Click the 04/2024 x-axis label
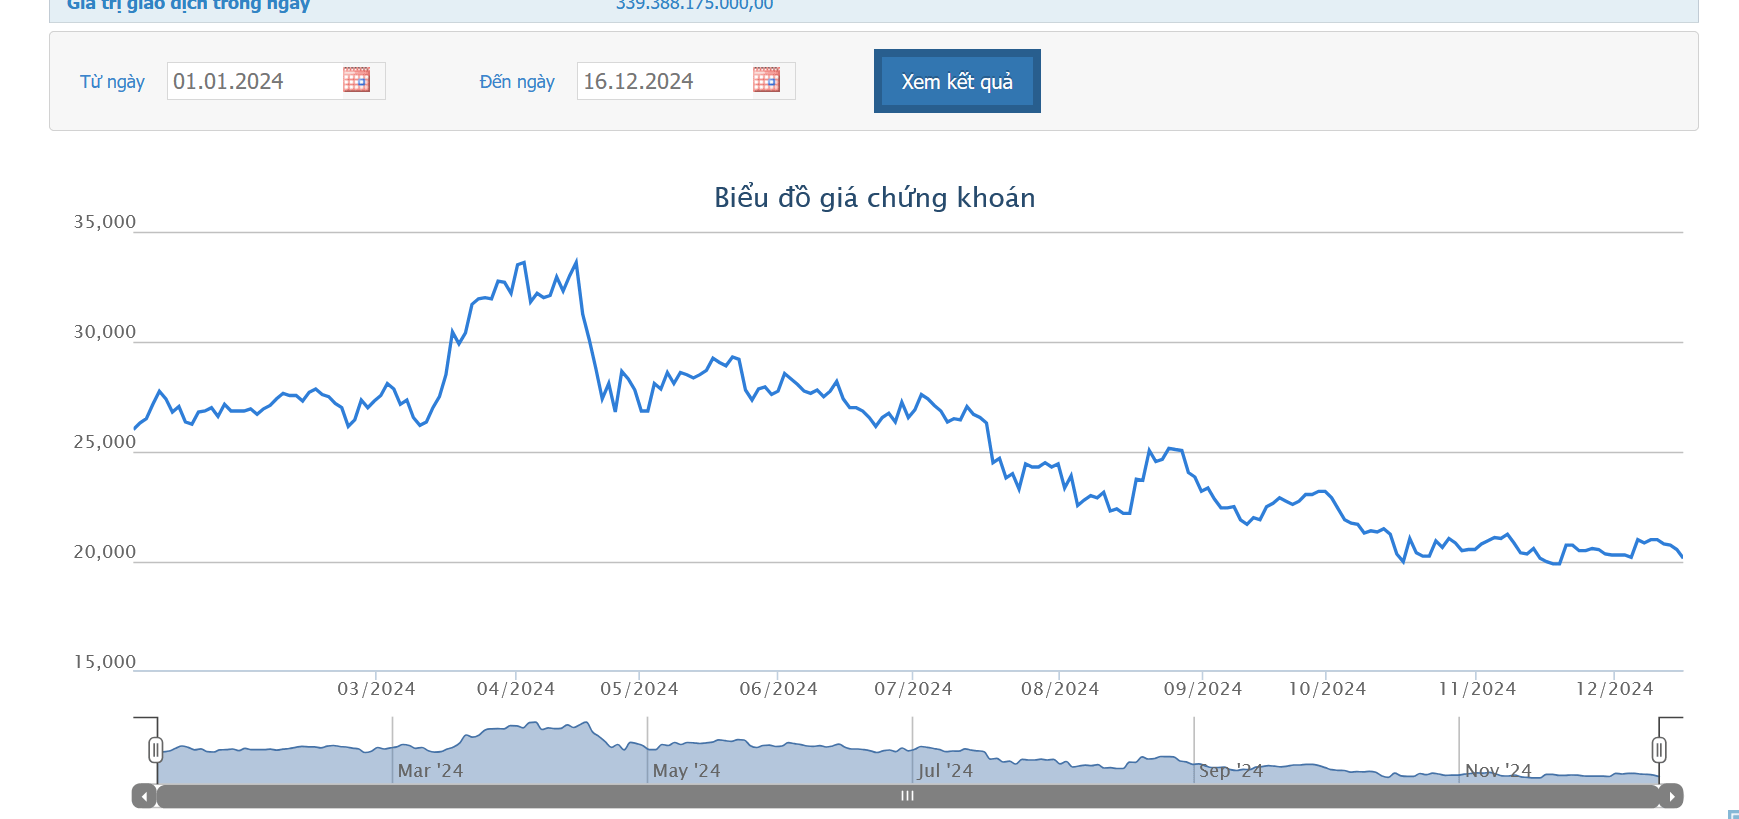1739x819 pixels. pyautogui.click(x=515, y=689)
